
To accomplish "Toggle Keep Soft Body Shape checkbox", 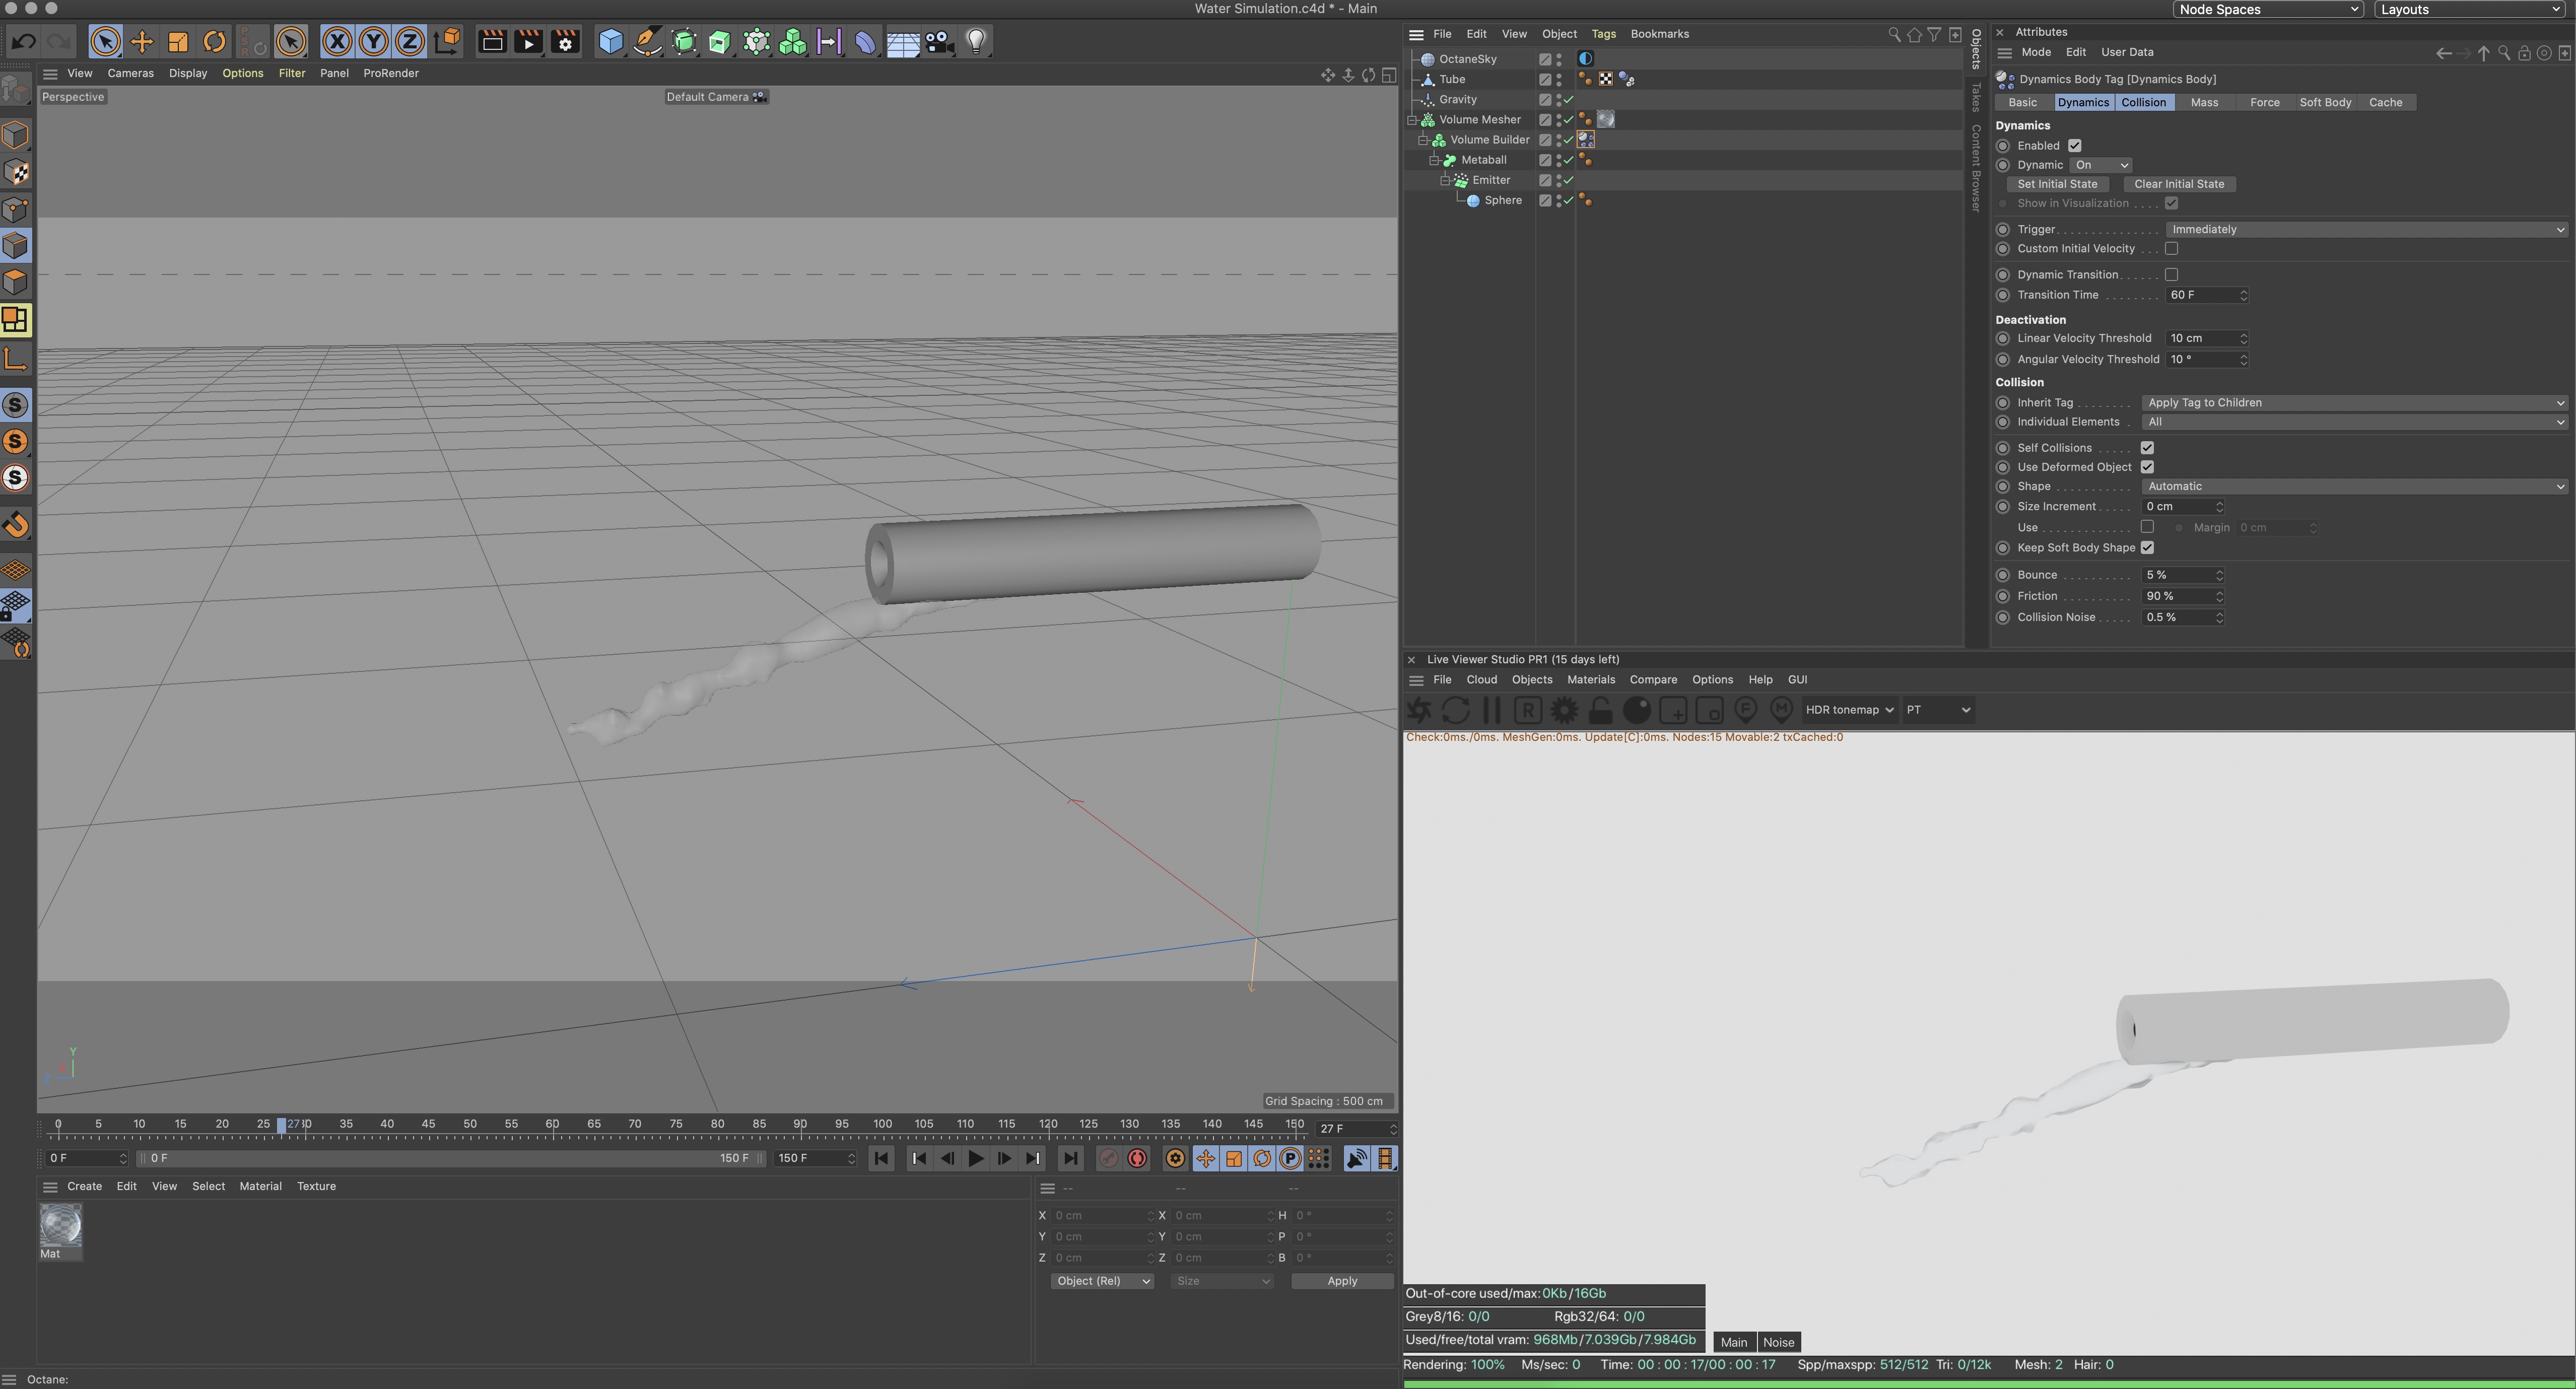I will coord(2147,547).
